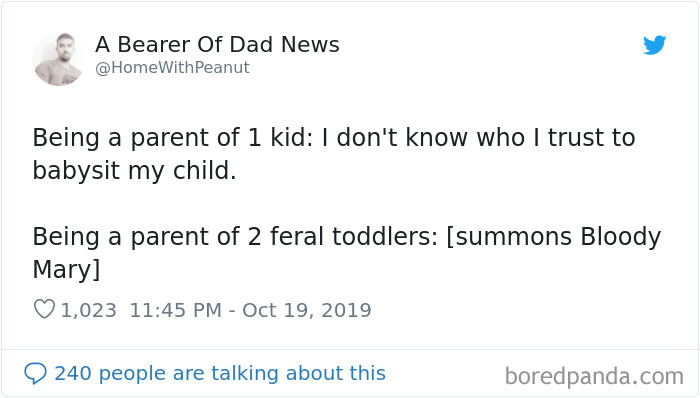Click the 'trust to' text in the tweet
This screenshot has height=398, width=700.
pos(592,137)
